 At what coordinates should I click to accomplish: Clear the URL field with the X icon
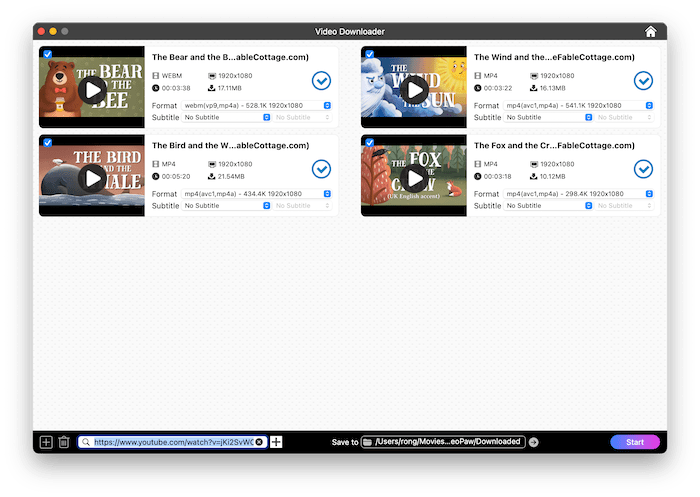pos(259,442)
